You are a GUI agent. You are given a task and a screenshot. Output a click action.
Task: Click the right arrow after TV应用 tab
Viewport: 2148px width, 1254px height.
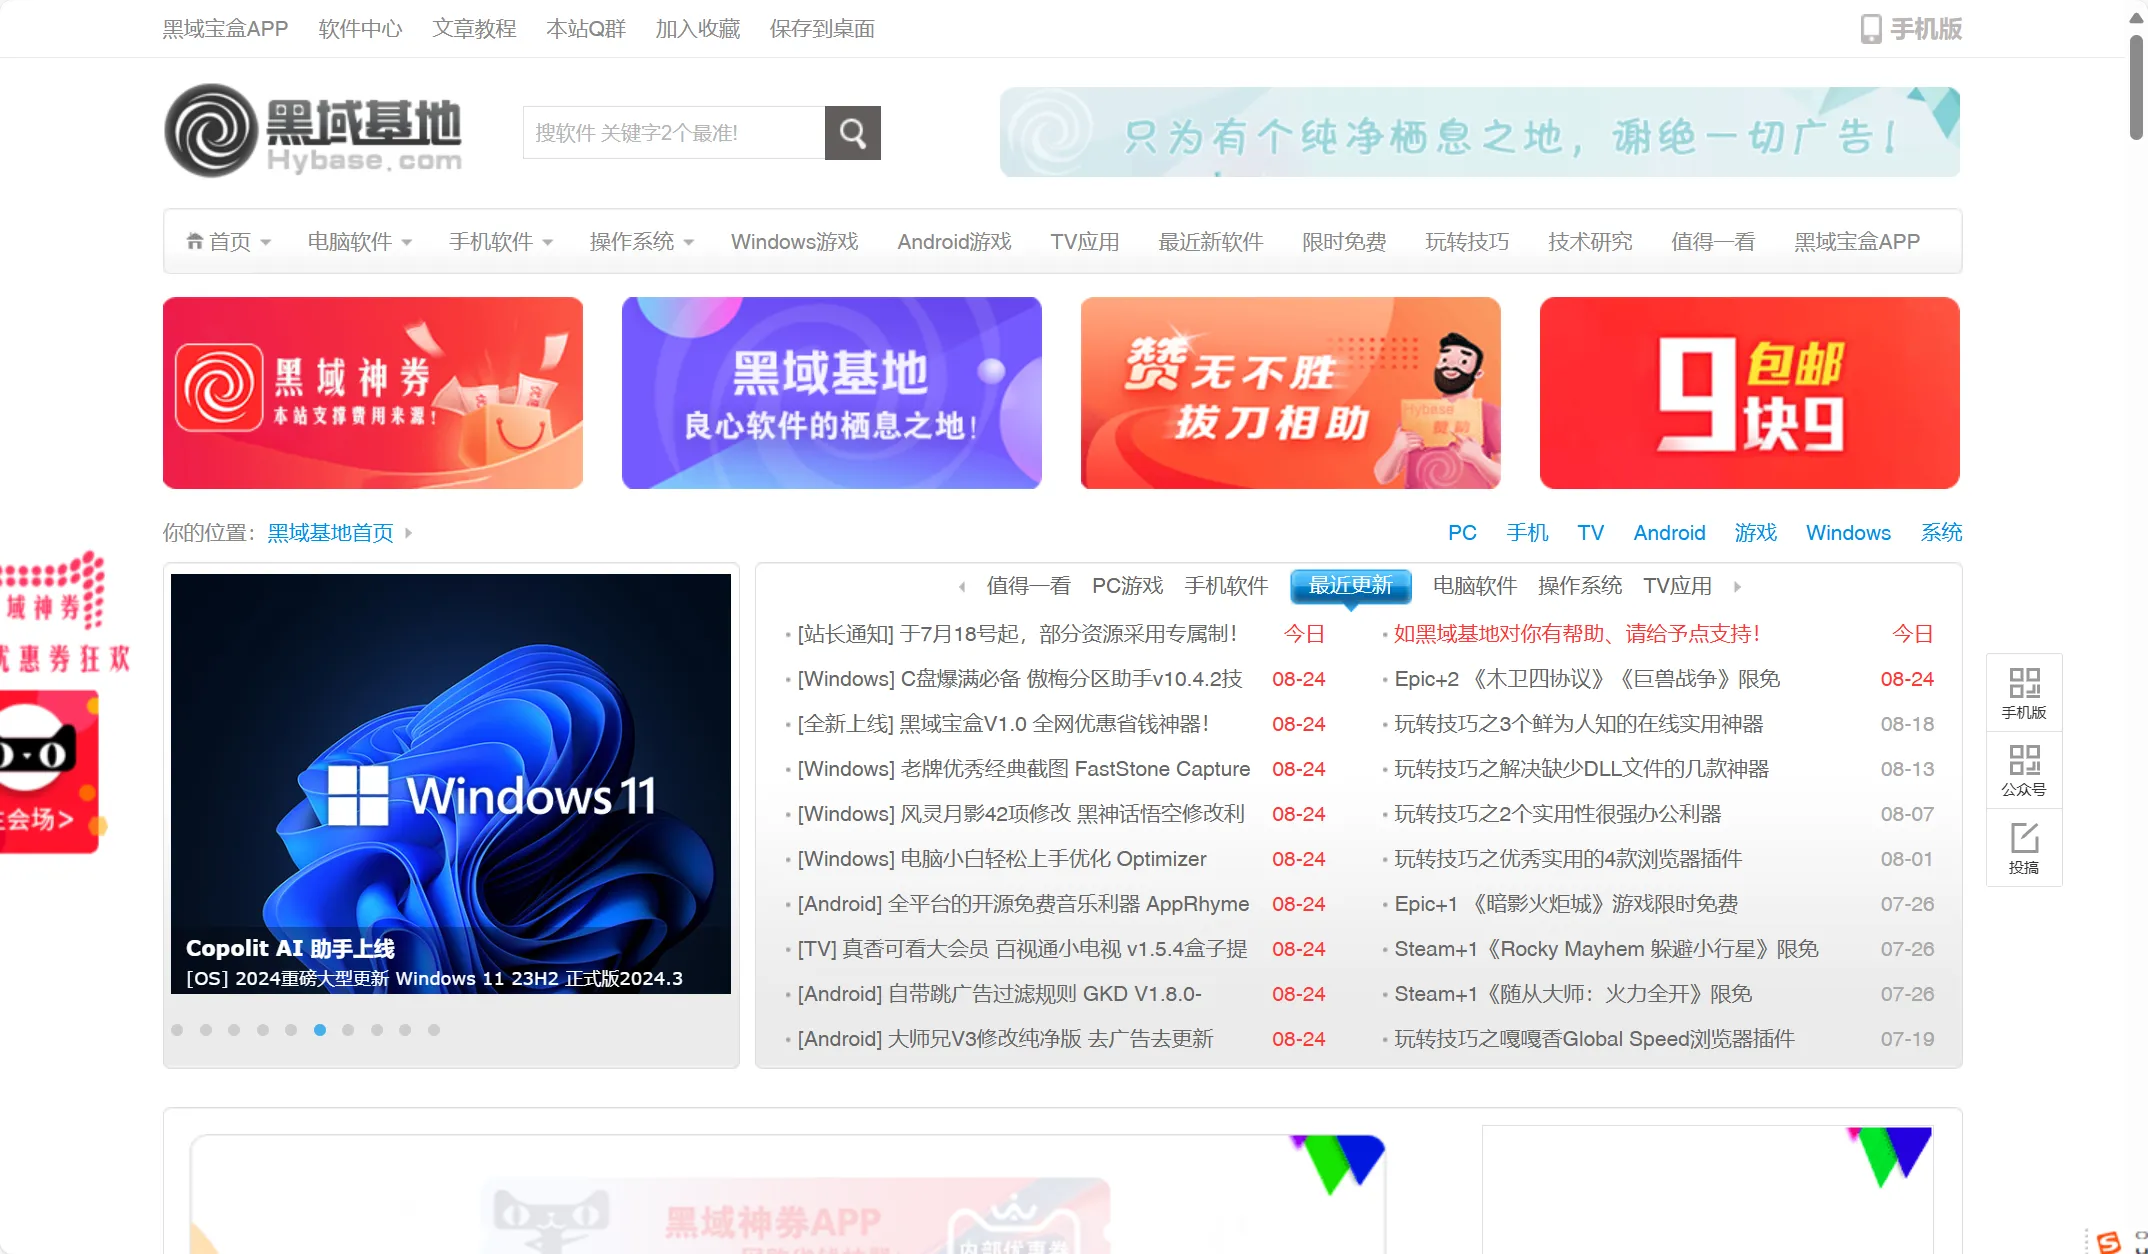point(1737,587)
